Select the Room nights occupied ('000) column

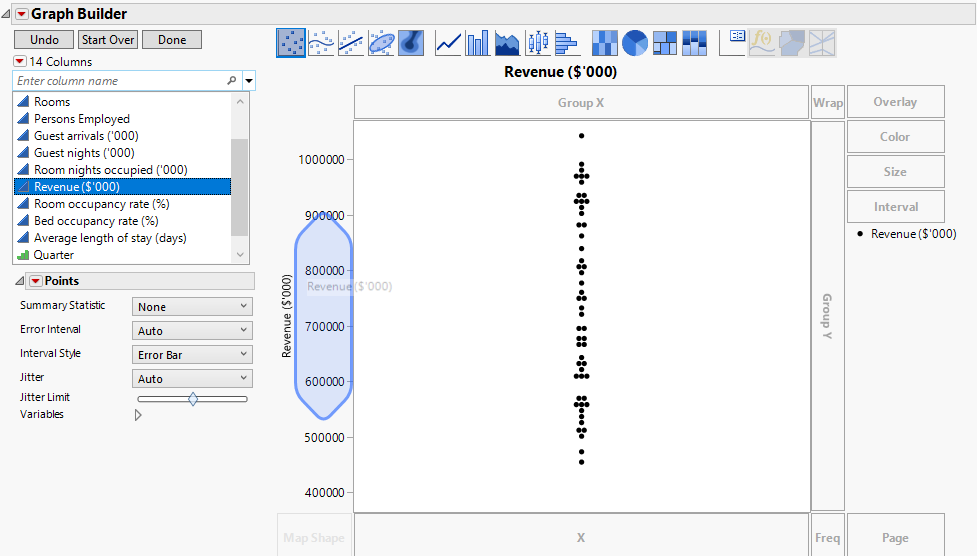(122, 170)
